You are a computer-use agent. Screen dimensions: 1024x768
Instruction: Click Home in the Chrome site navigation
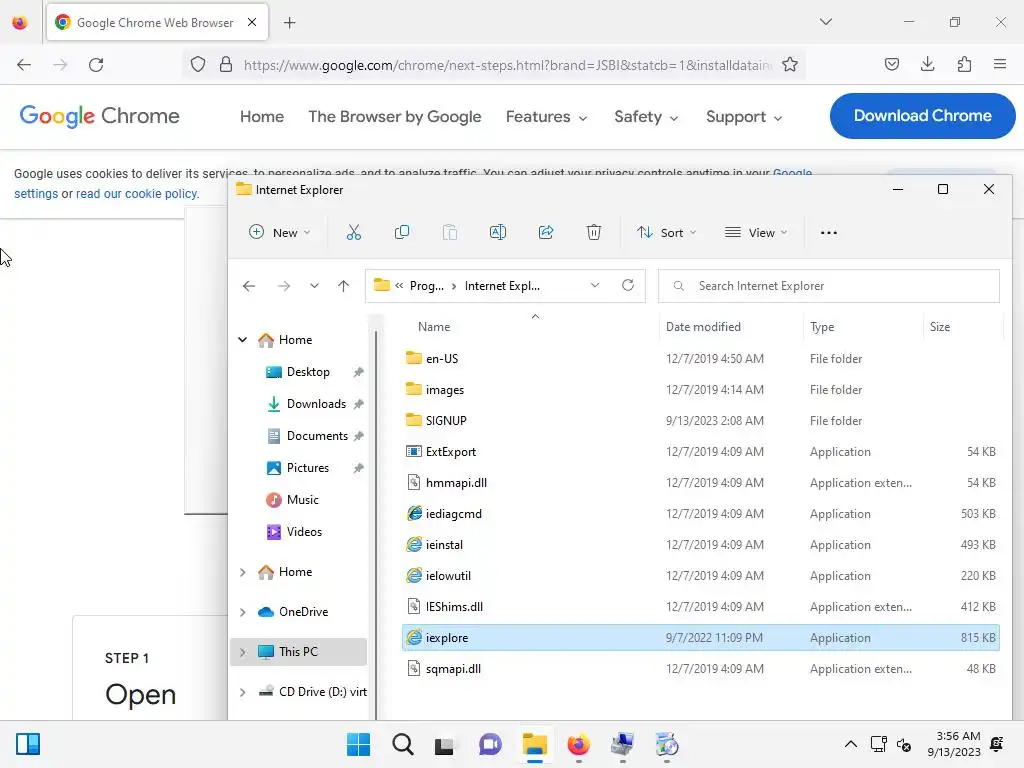pyautogui.click(x=262, y=117)
